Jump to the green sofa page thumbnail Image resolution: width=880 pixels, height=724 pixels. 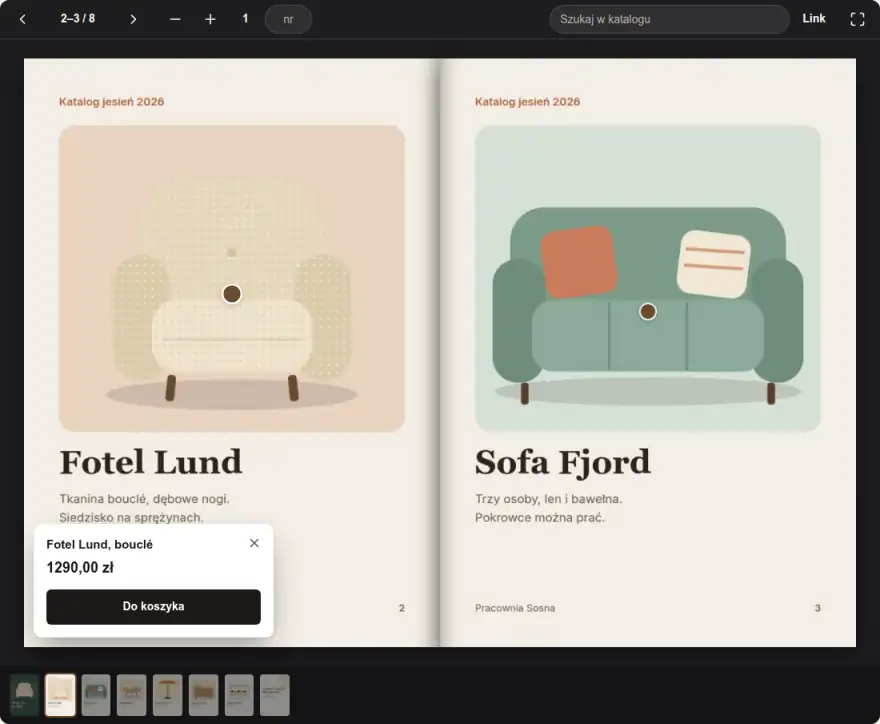point(96,695)
